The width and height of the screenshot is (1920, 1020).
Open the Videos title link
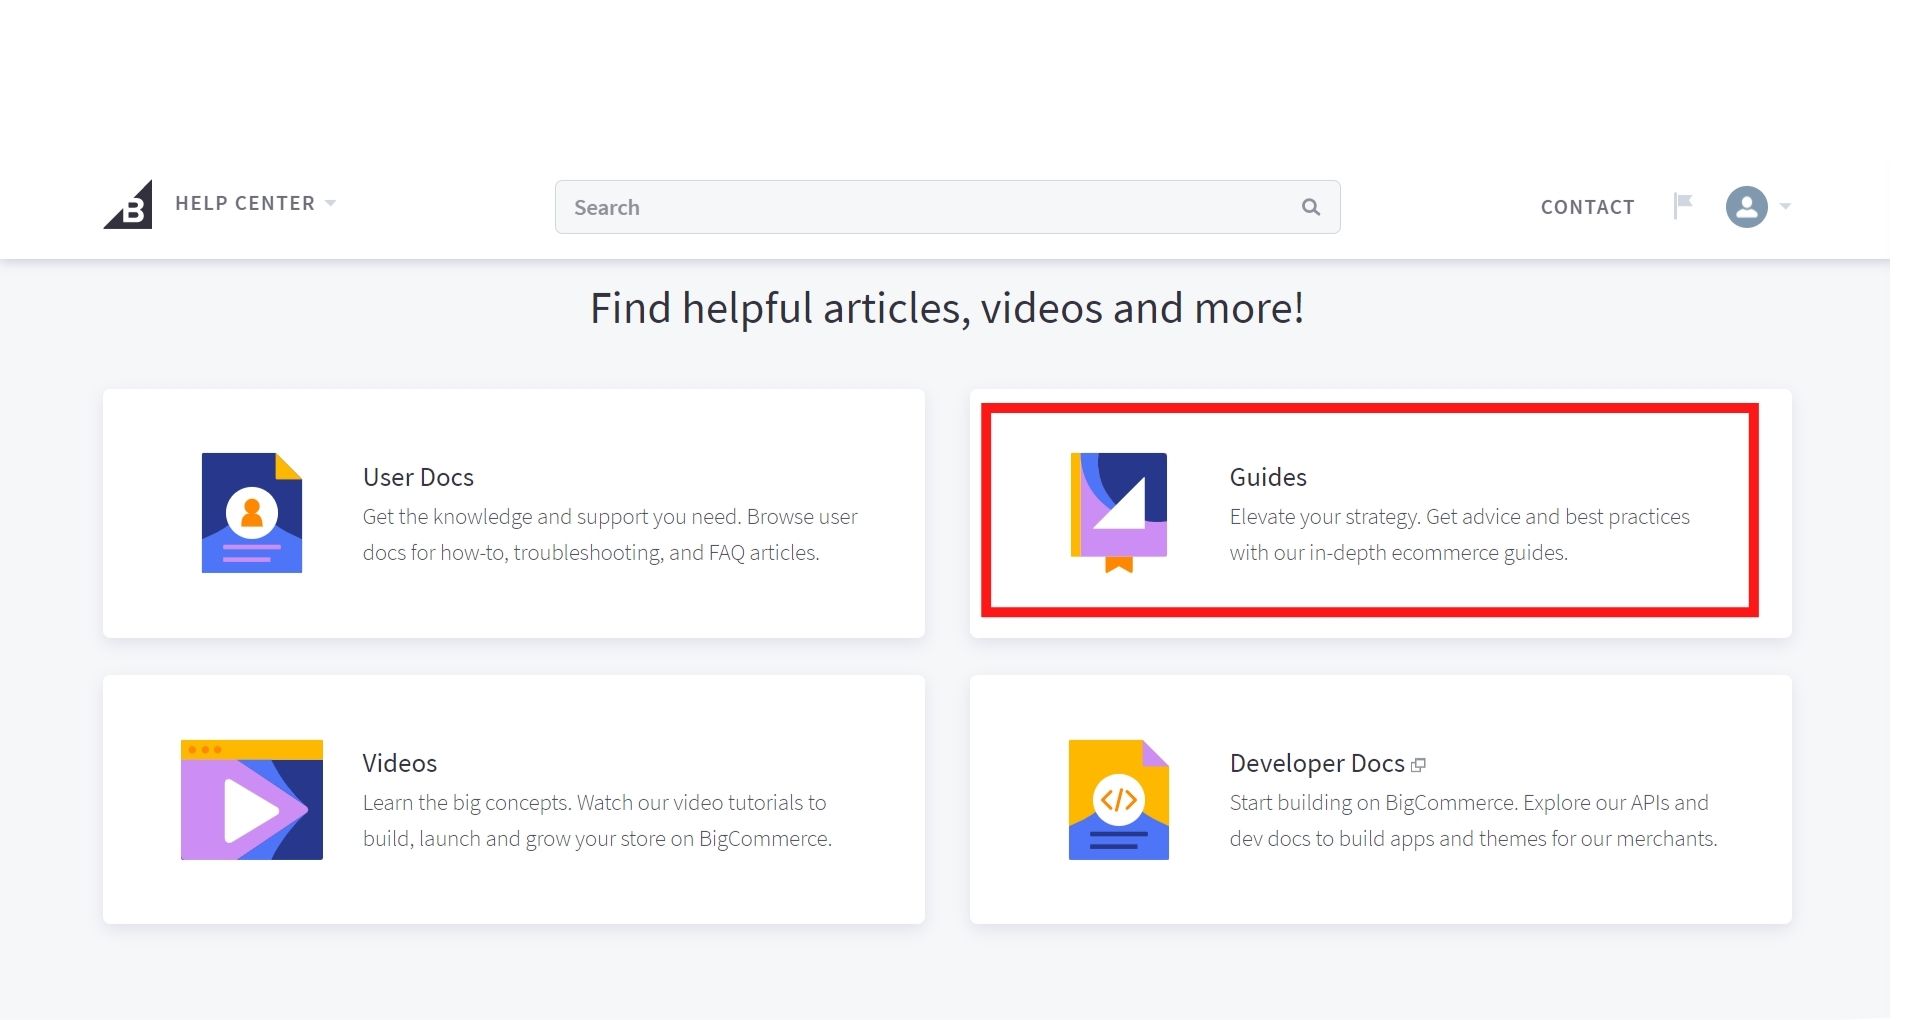click(x=400, y=763)
